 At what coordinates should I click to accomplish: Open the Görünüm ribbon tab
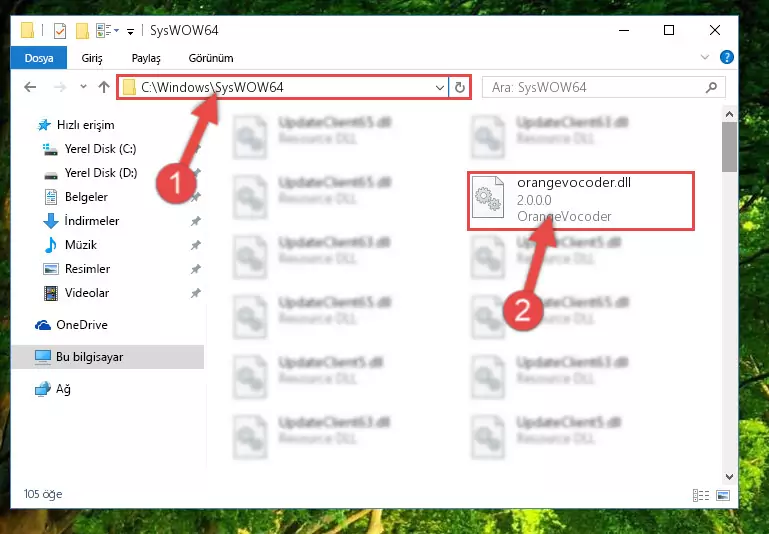[211, 58]
